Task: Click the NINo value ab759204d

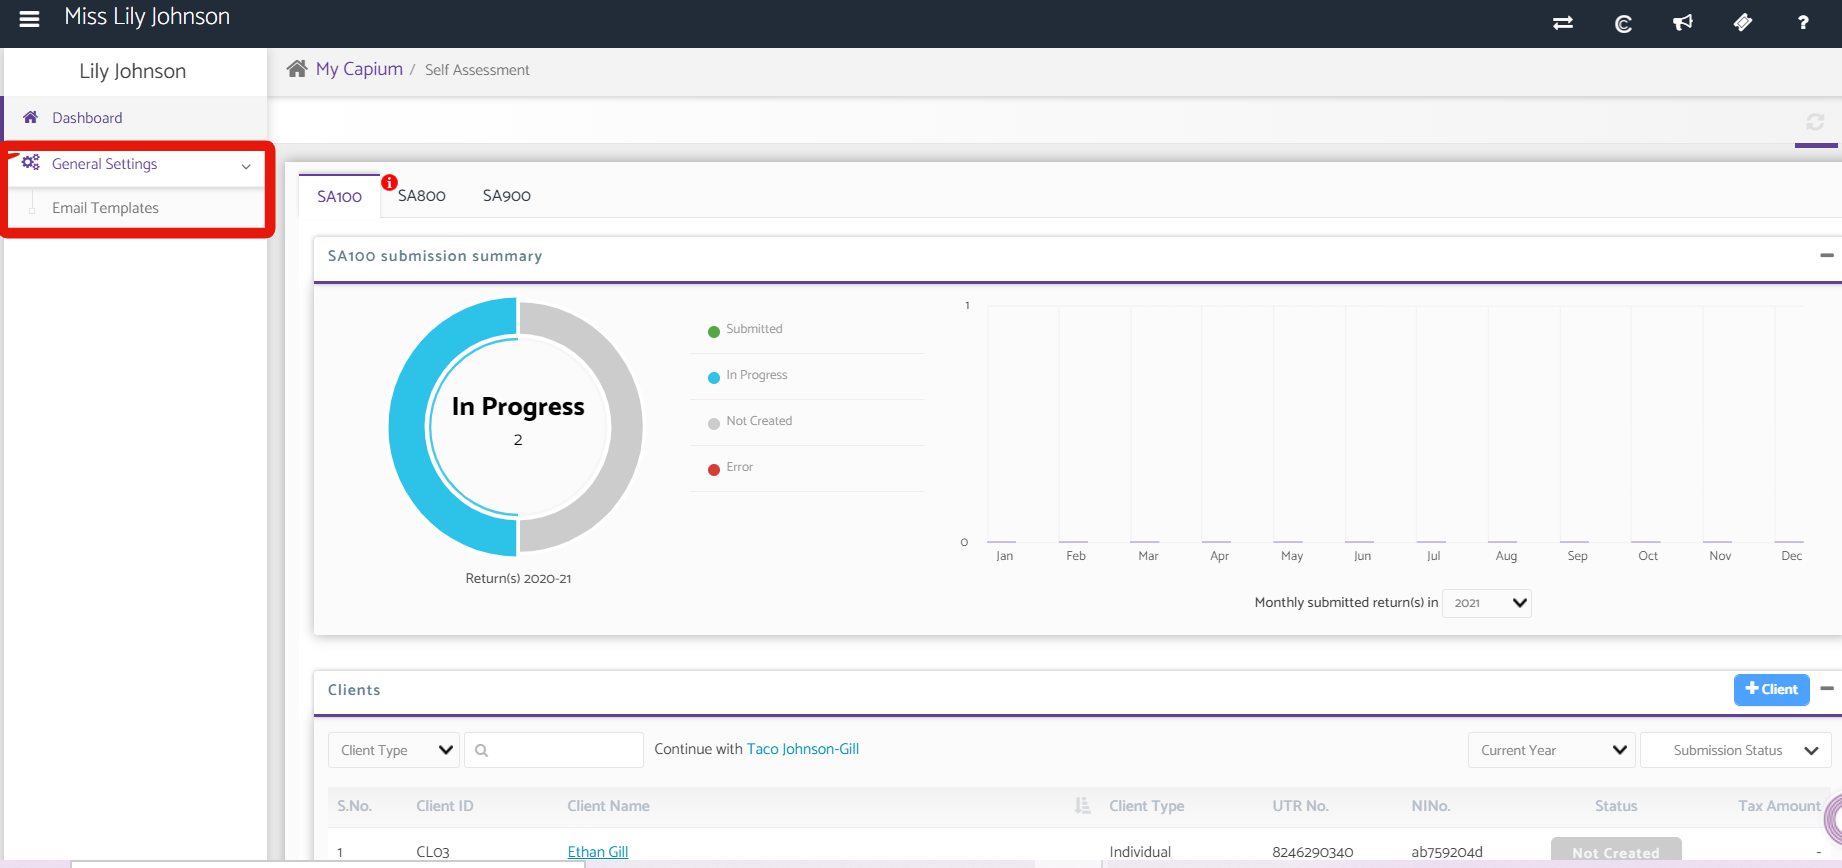Action: pyautogui.click(x=1447, y=852)
